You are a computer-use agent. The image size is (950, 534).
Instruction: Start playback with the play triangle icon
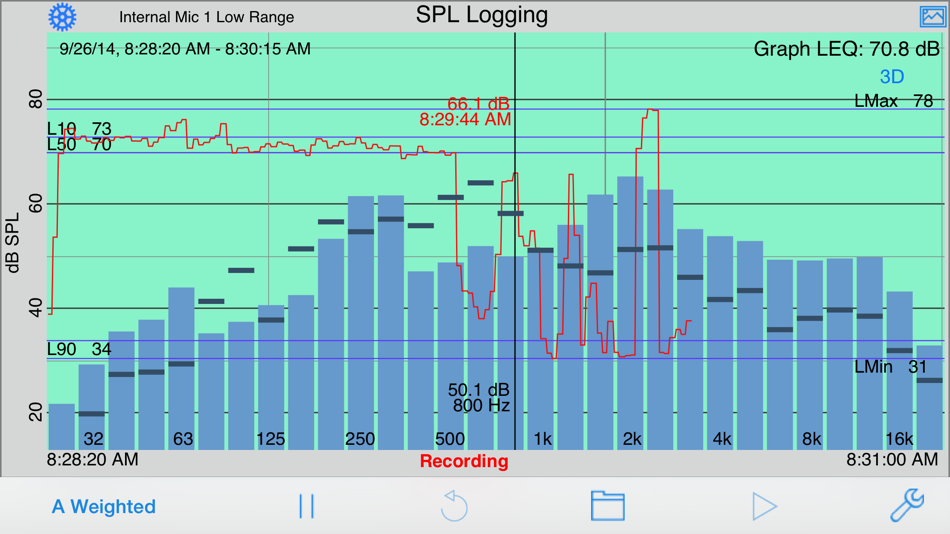(764, 506)
